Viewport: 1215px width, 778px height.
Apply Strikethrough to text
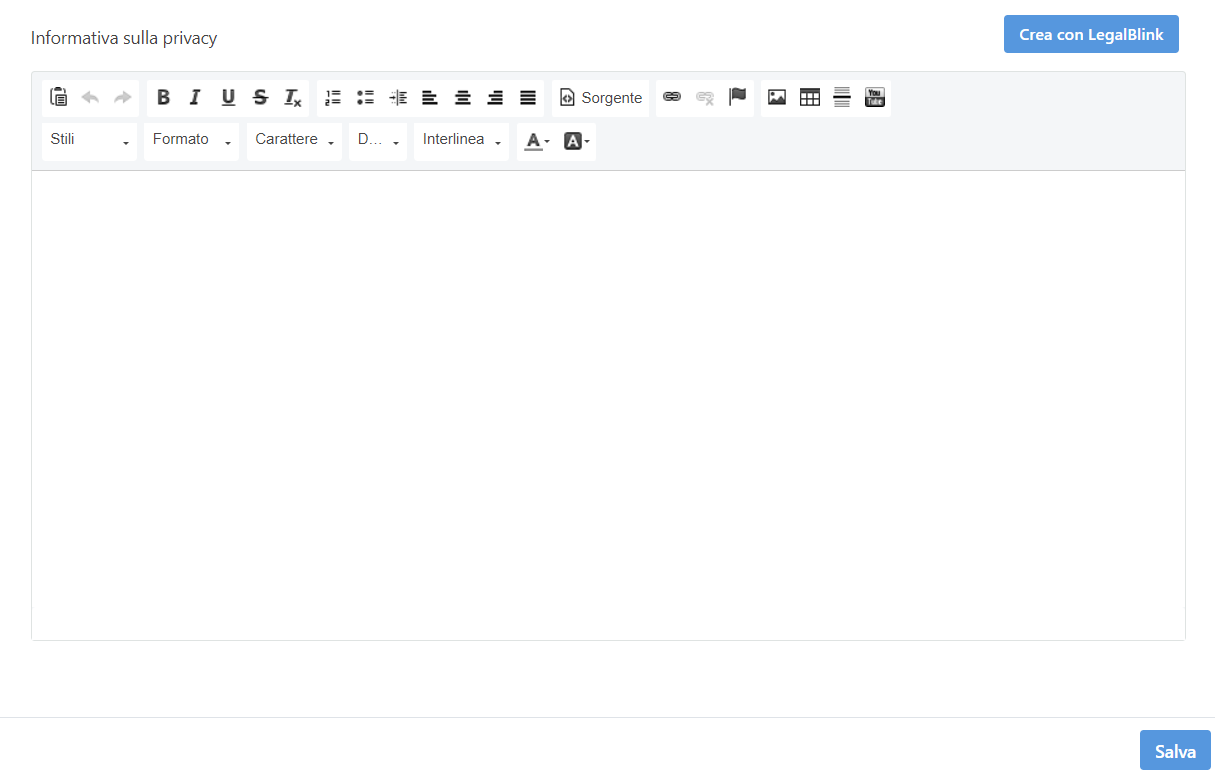(x=260, y=97)
